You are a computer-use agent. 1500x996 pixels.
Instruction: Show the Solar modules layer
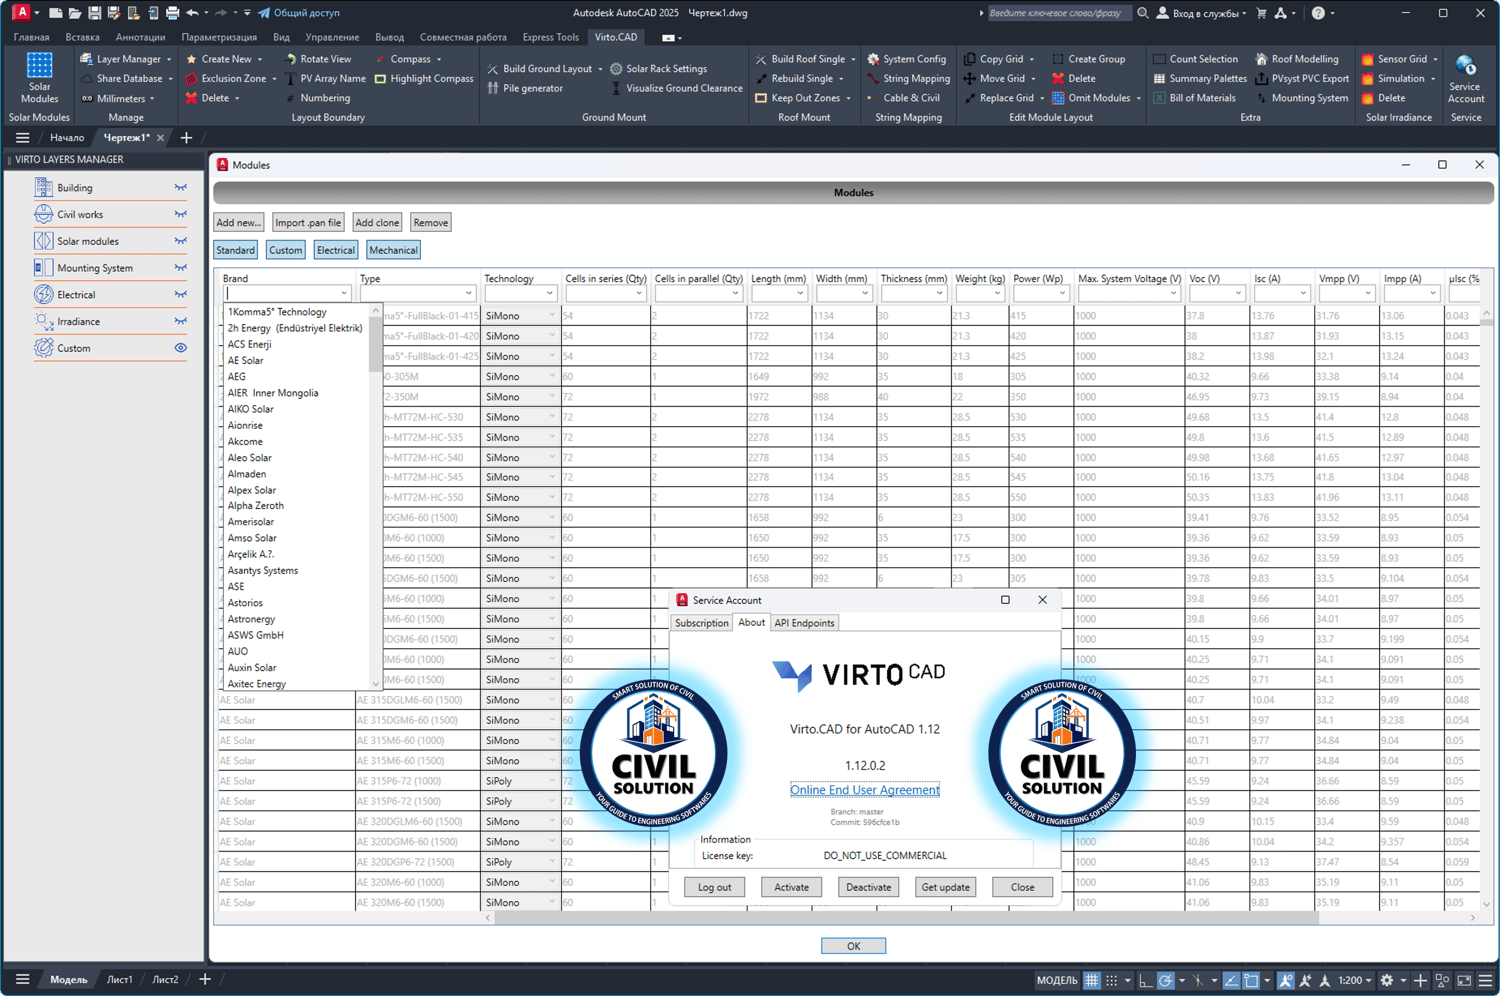(x=181, y=241)
